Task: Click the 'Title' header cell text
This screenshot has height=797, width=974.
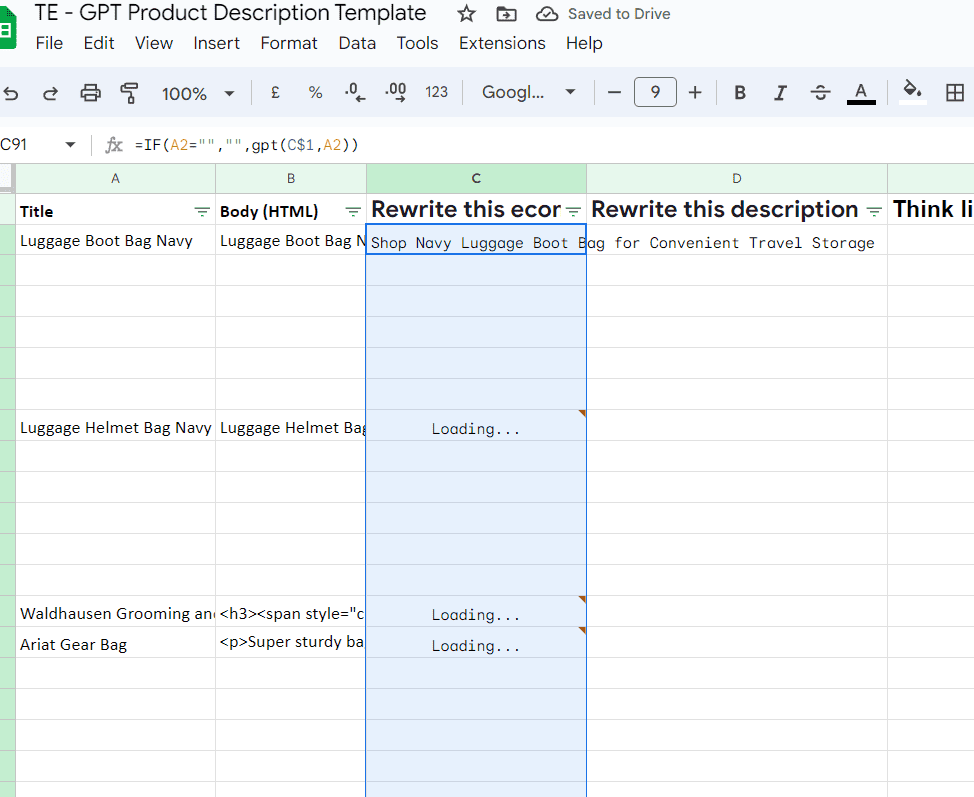Action: 37,212
